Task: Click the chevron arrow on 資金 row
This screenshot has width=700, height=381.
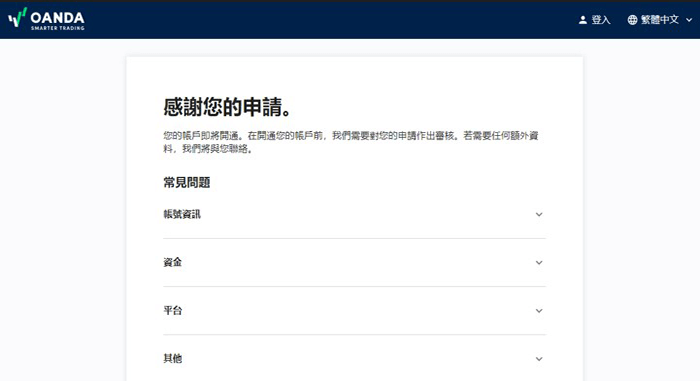Action: tap(539, 263)
